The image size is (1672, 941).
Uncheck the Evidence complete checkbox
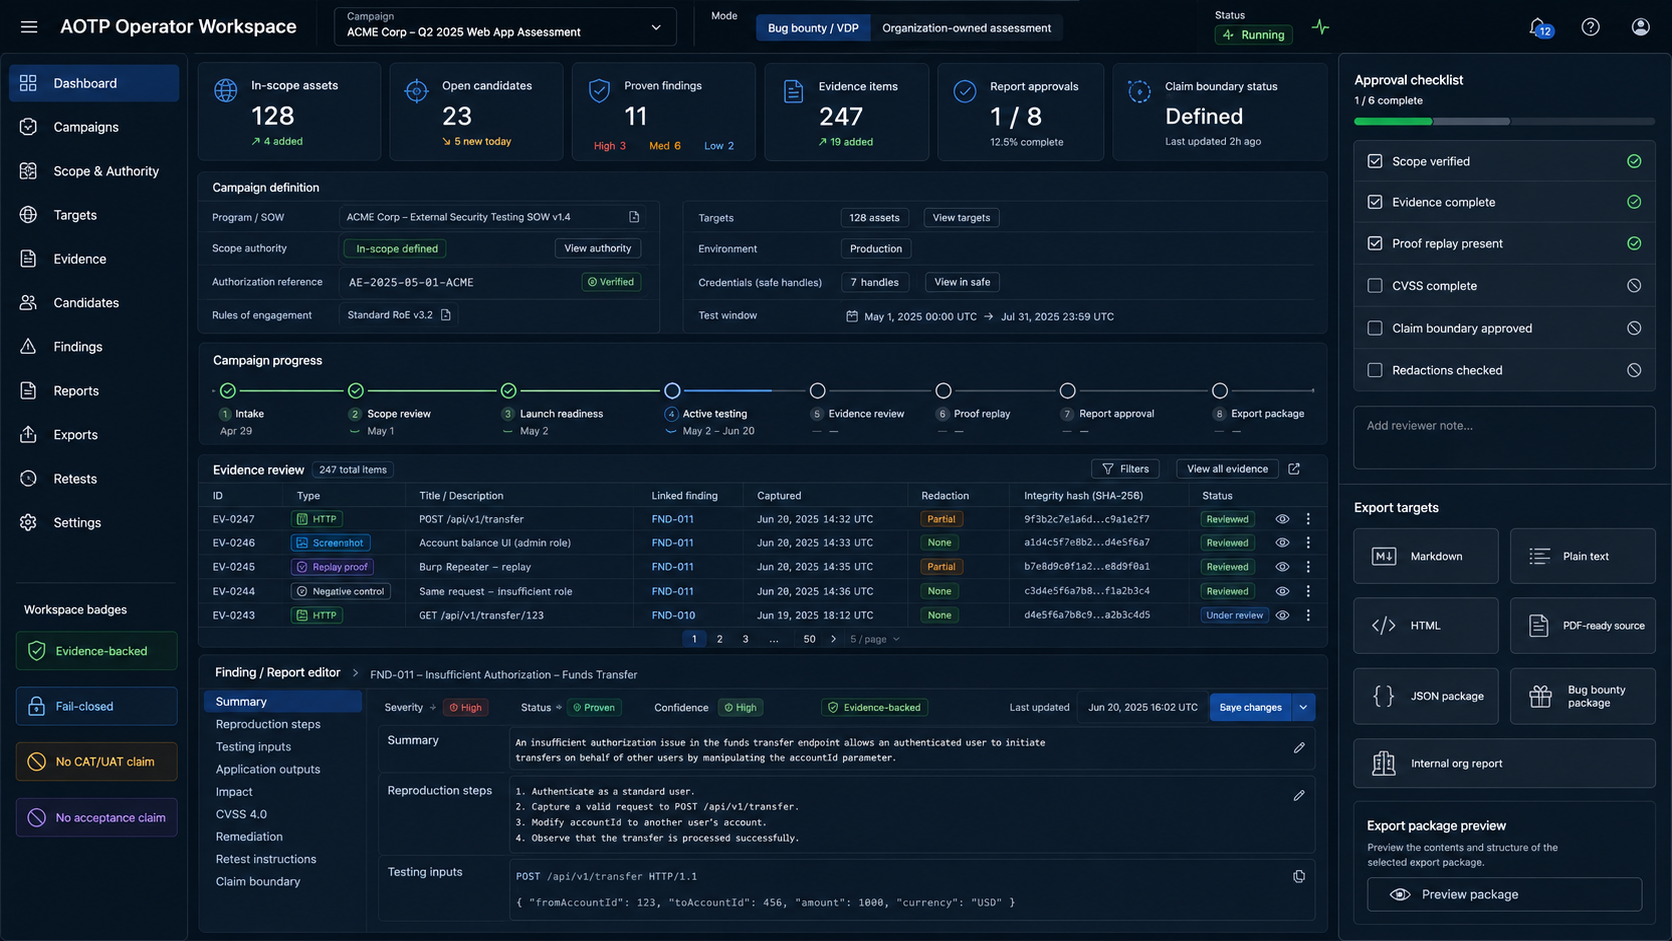1375,202
